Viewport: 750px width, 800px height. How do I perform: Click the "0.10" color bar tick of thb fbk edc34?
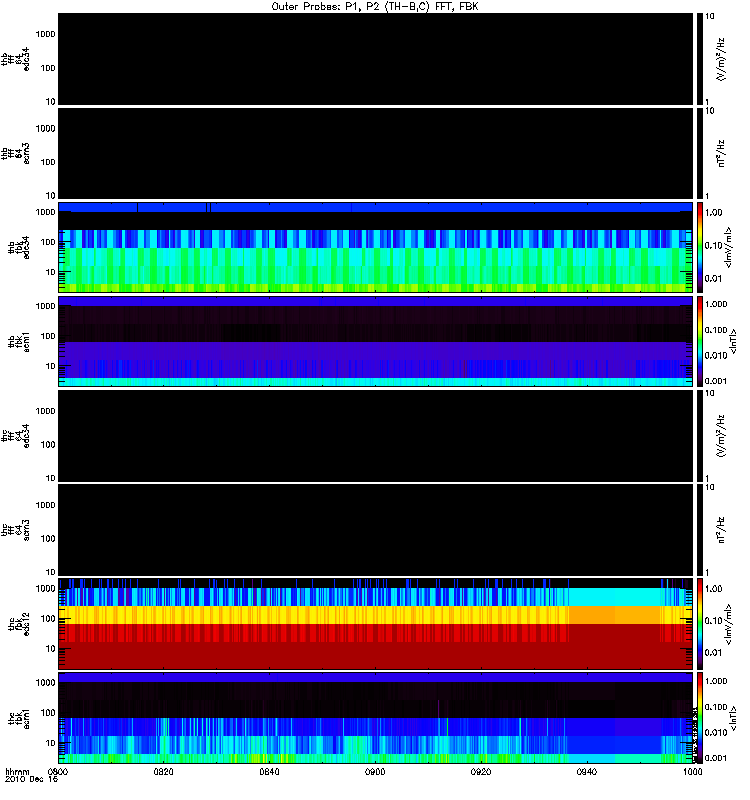click(714, 246)
